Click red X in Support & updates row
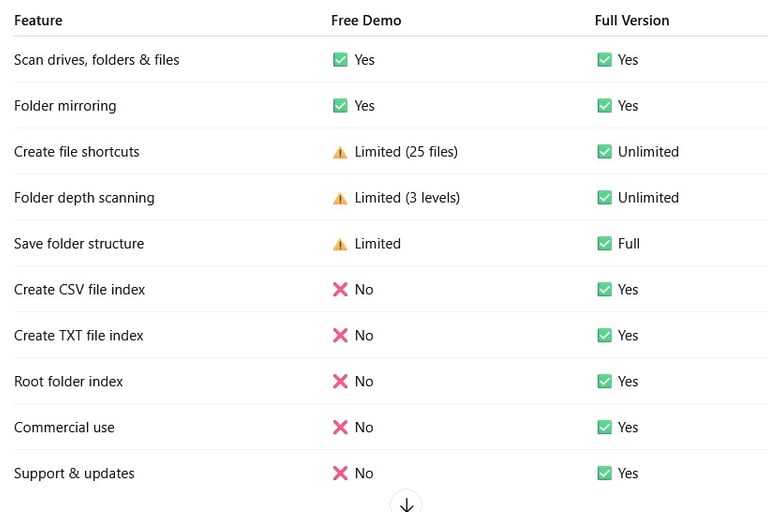768x512 pixels. (340, 474)
